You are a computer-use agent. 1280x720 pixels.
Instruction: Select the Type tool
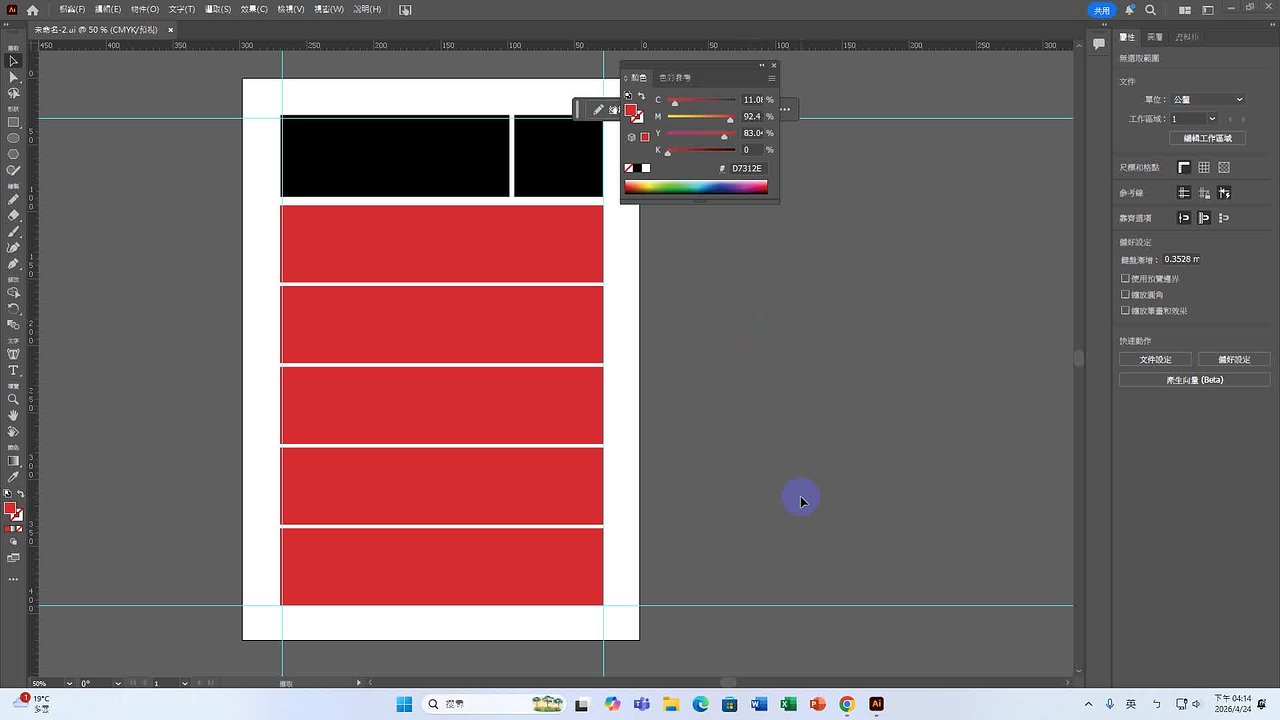13,370
